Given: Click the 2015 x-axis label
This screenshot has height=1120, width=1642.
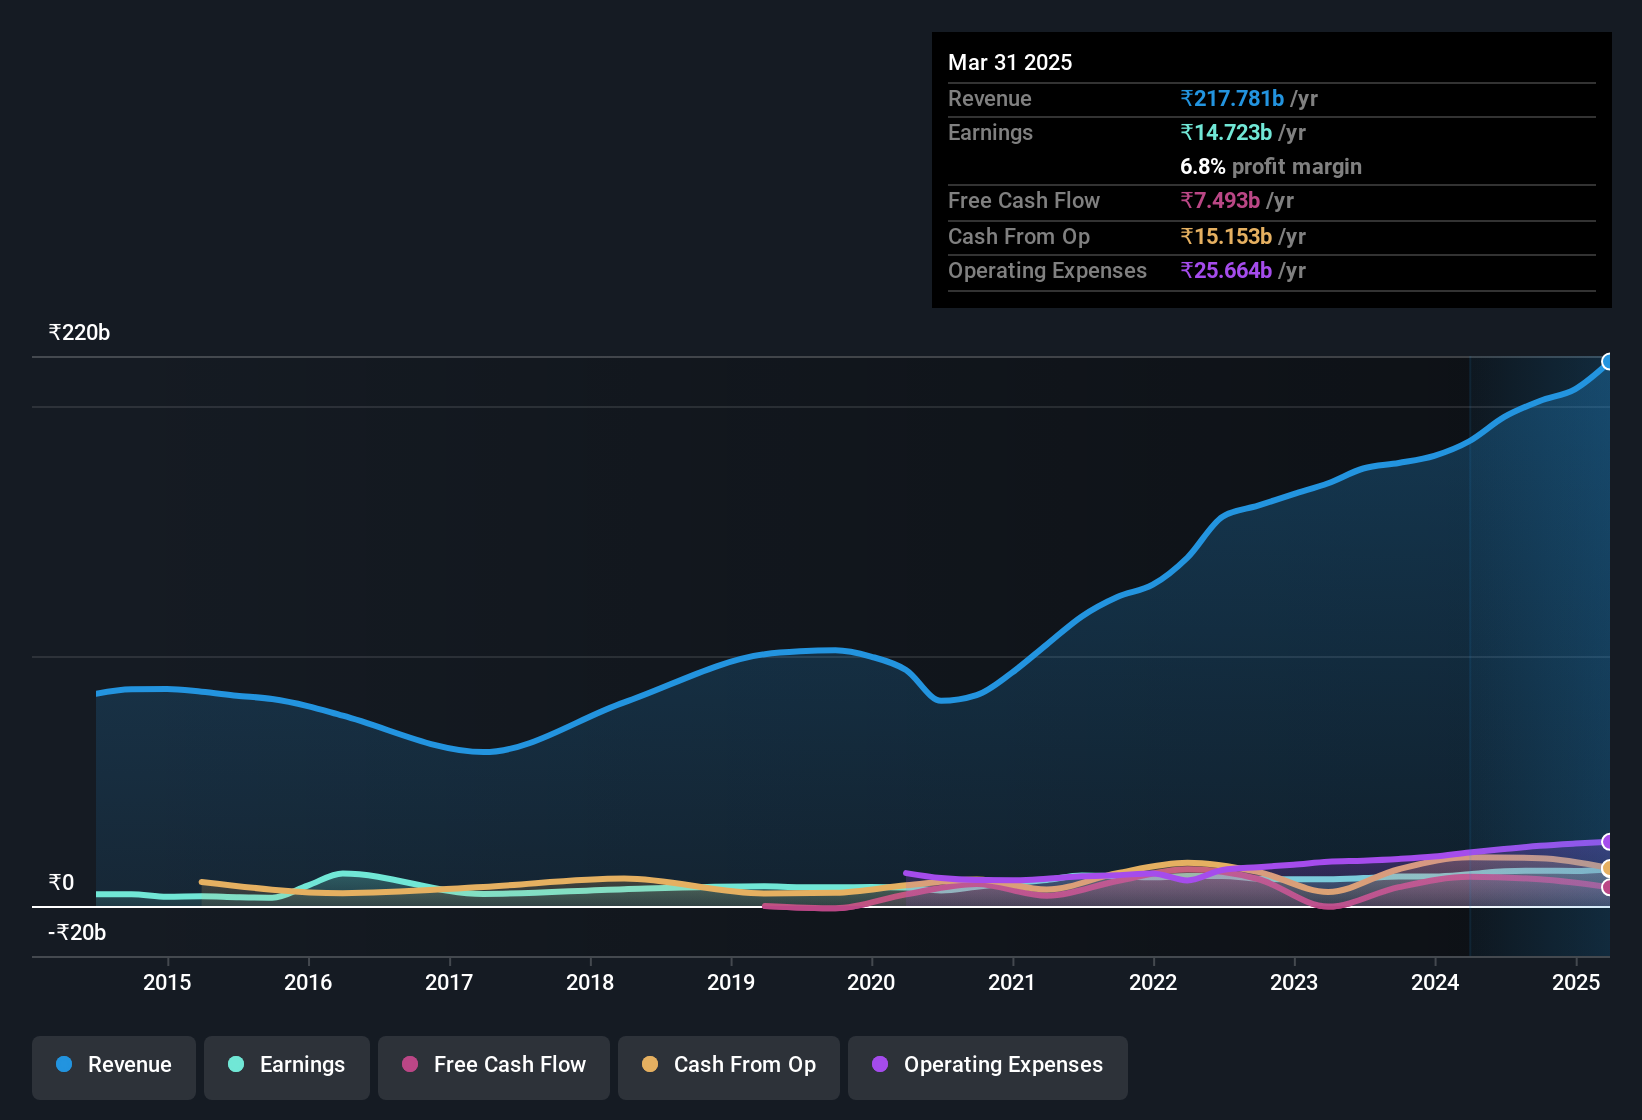Looking at the screenshot, I should 167,982.
